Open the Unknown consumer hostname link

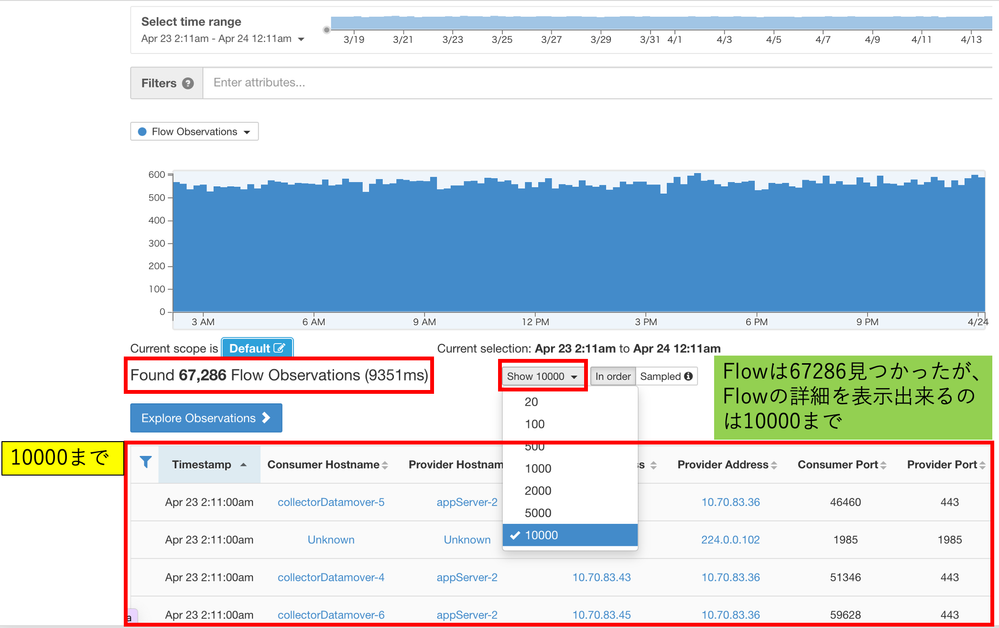click(x=331, y=539)
